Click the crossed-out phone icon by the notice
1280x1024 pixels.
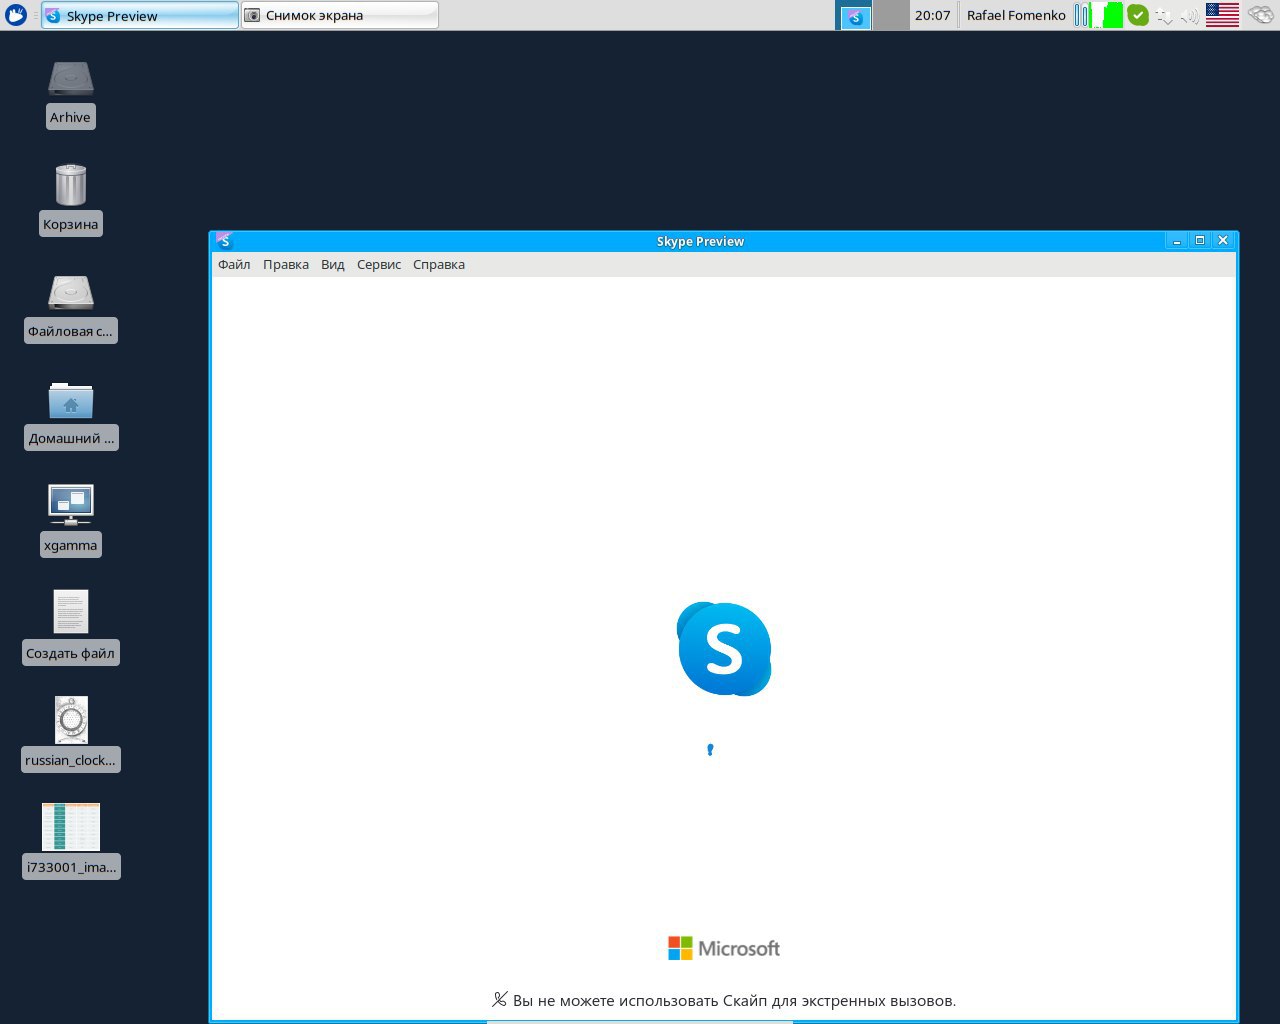tap(500, 999)
